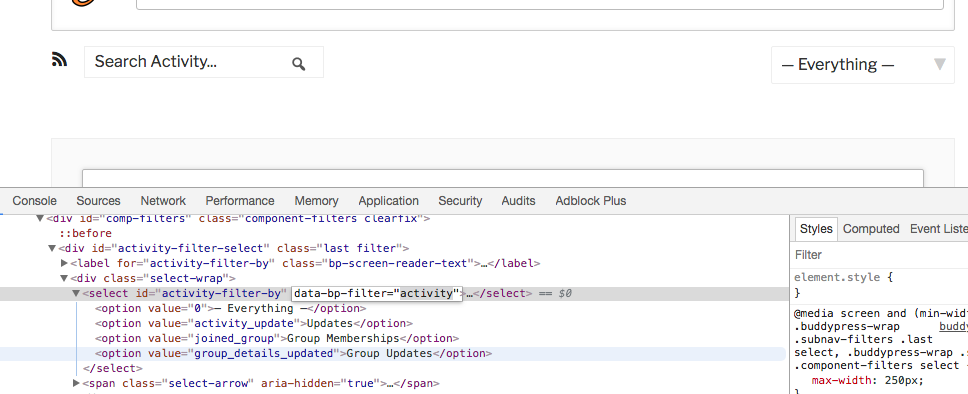This screenshot has height=394, width=968.
Task: Collapse the activity-filter-by select node
Action: [76, 293]
